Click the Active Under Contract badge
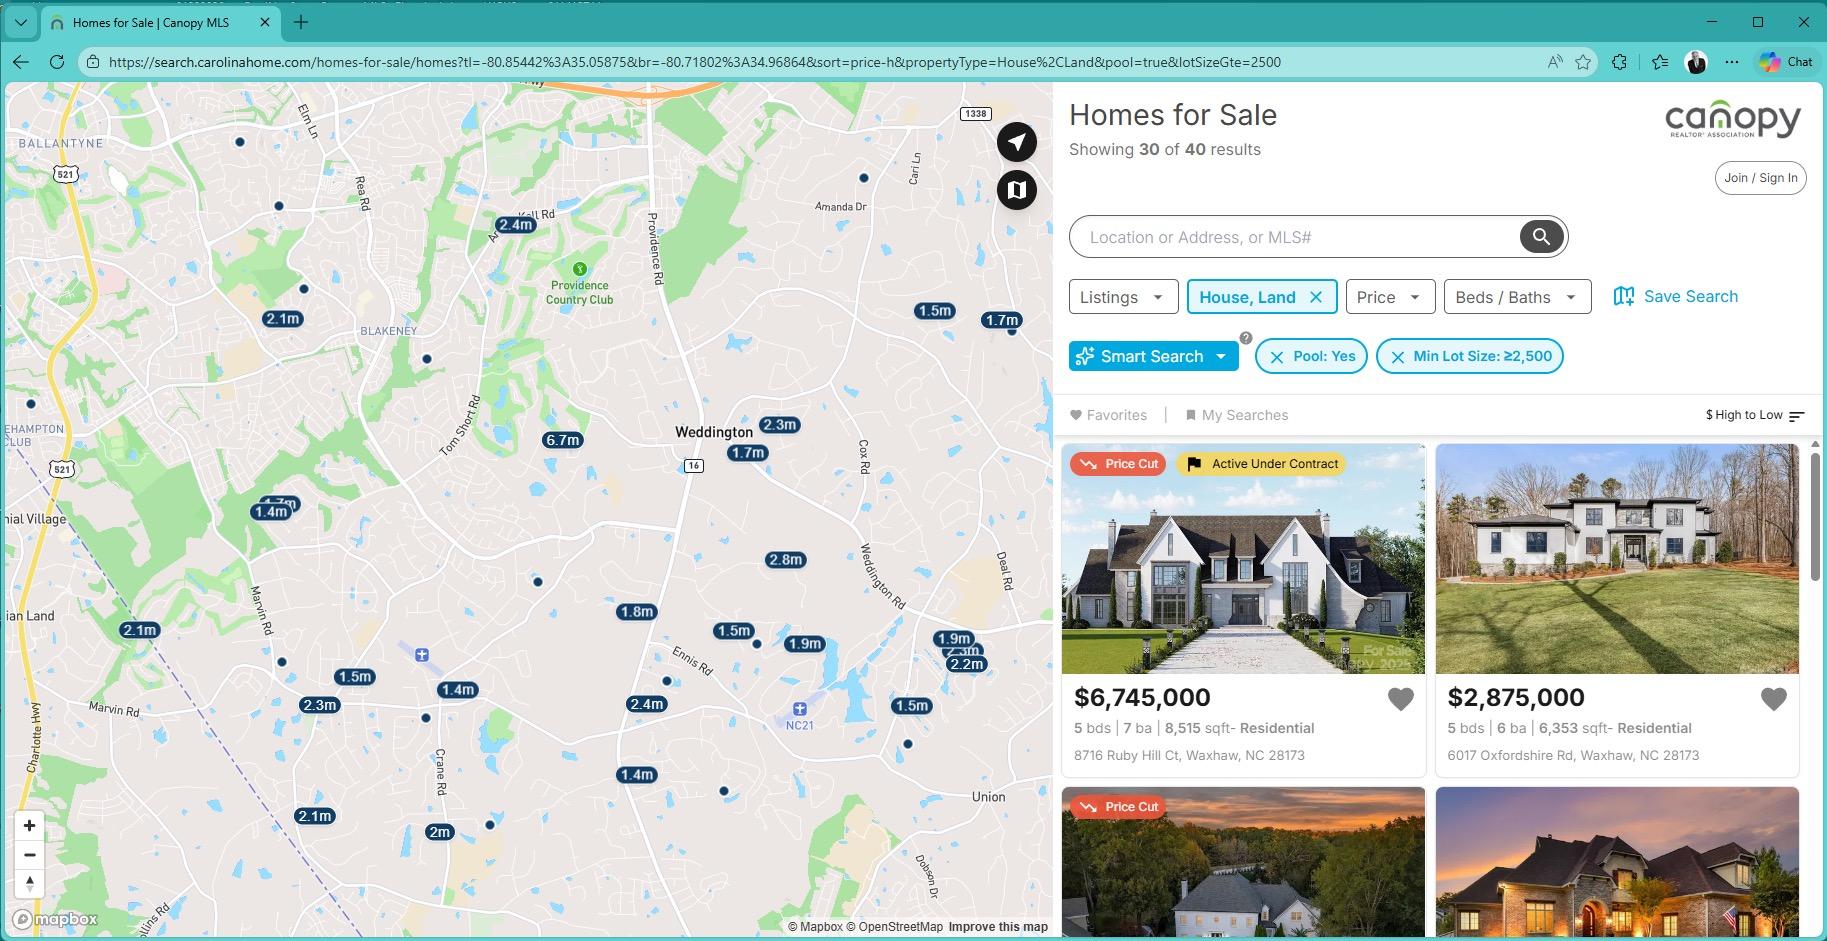The image size is (1827, 941). click(1261, 464)
